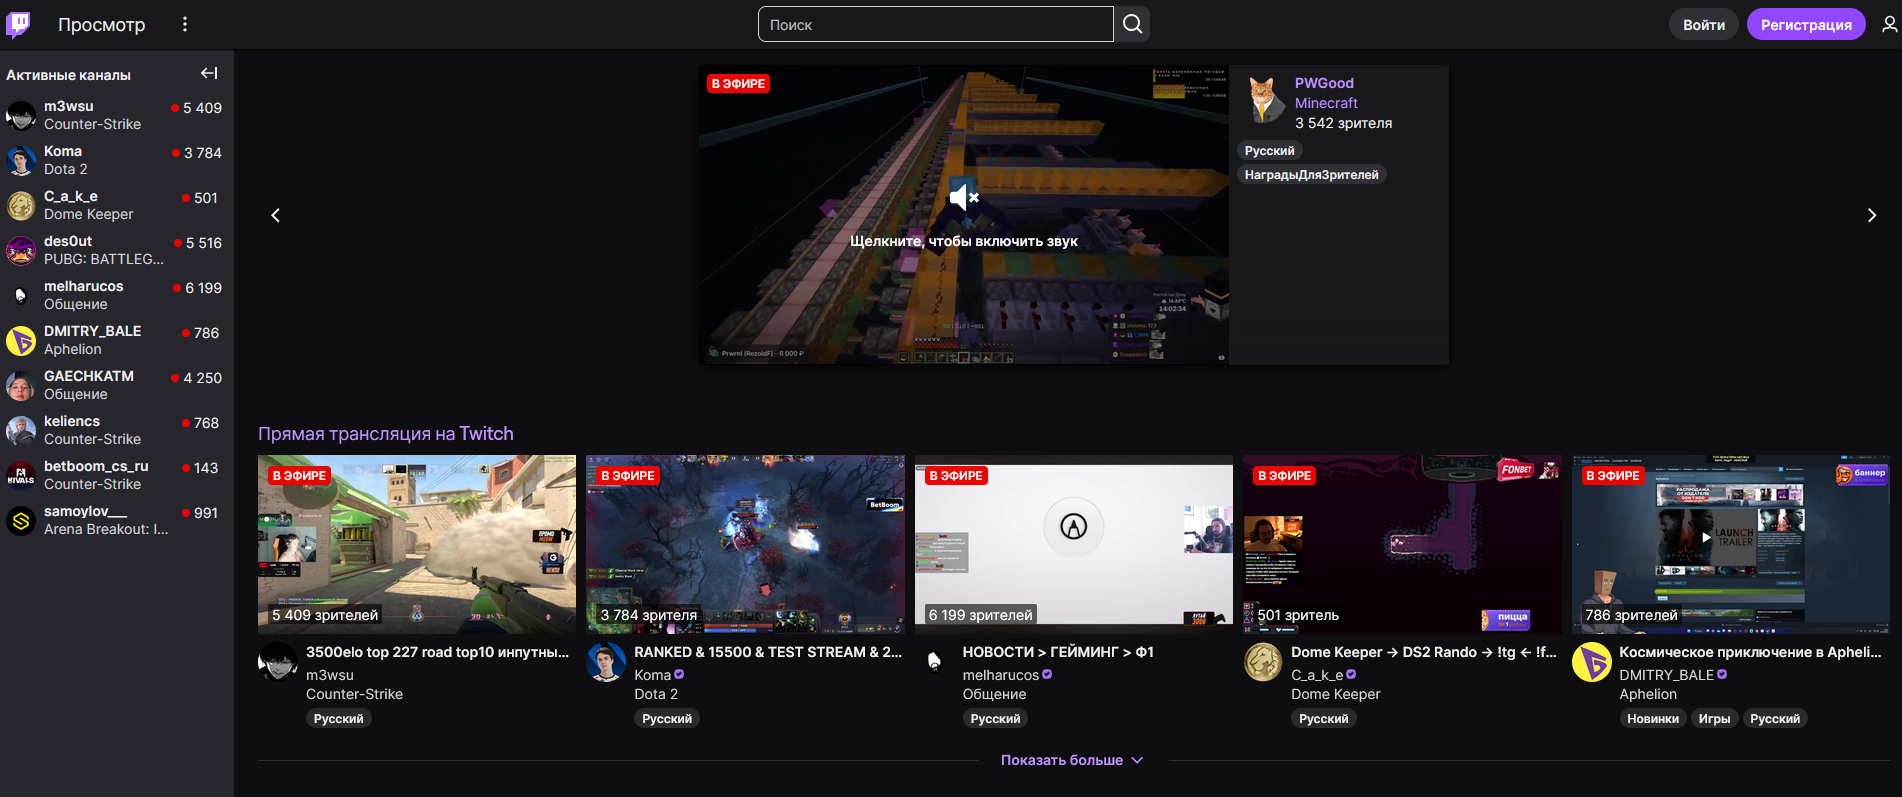Play the featured PWGood stream video
The width and height of the screenshot is (1902, 797).
click(x=964, y=215)
